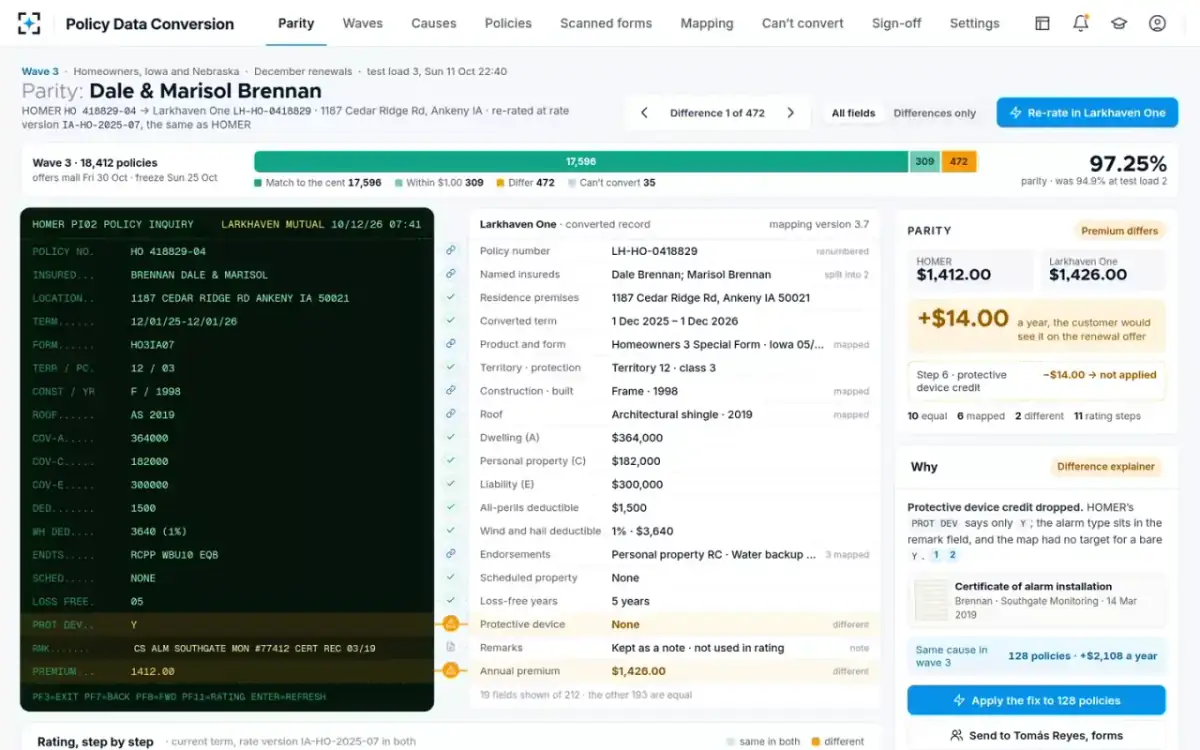This screenshot has height=750, width=1200.
Task: Click the orange Differ 472 bar segment
Action: pos(959,161)
